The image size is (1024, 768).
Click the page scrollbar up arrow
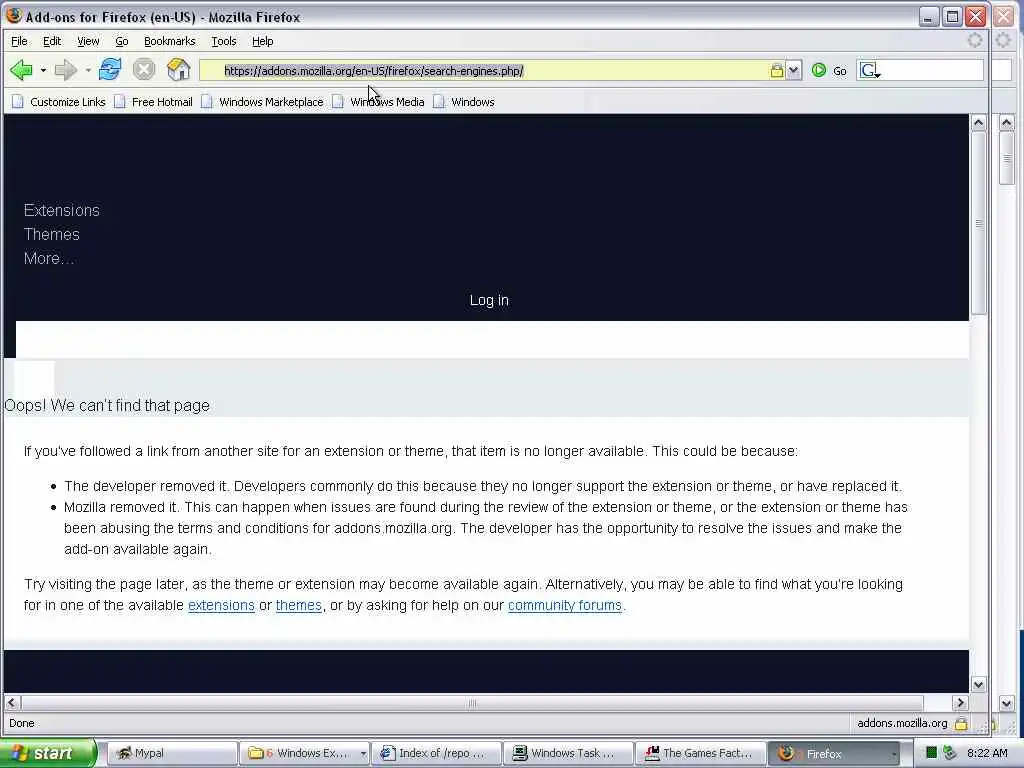978,122
